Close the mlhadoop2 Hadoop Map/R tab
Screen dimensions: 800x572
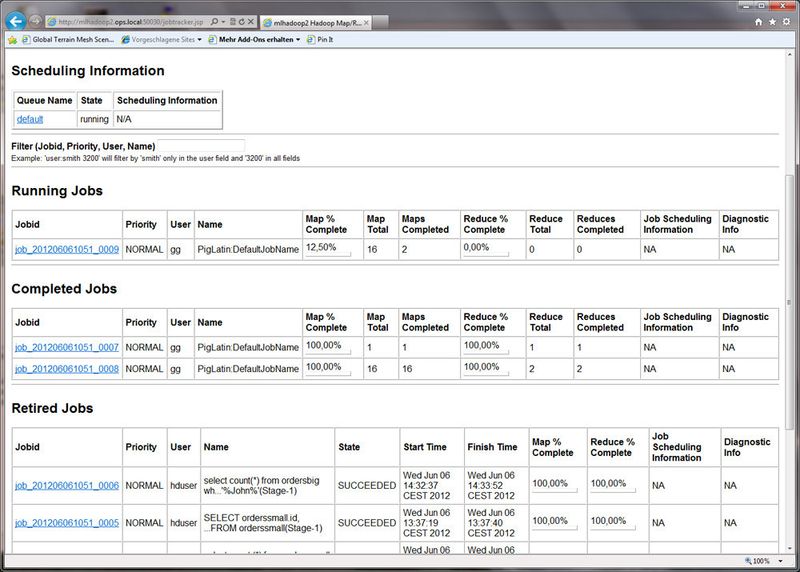pos(366,23)
